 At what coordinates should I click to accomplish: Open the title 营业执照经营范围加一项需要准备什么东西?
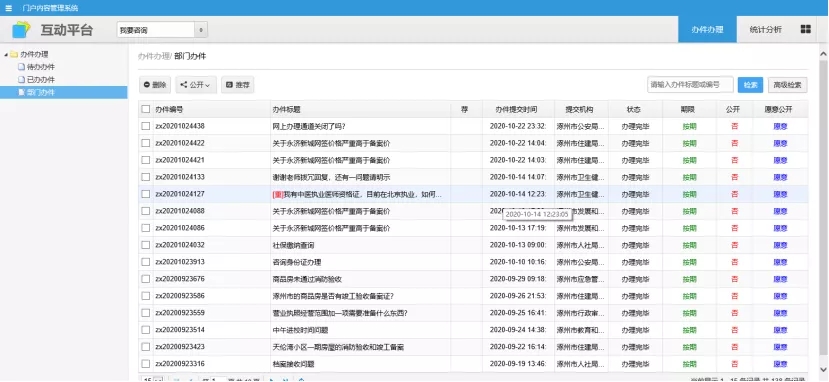pos(340,313)
